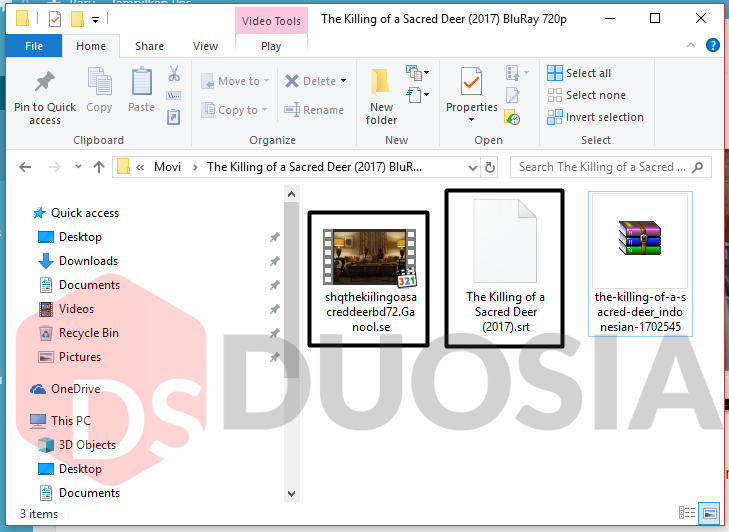Click pin icon next to Downloads
This screenshot has width=729, height=532.
pos(275,261)
